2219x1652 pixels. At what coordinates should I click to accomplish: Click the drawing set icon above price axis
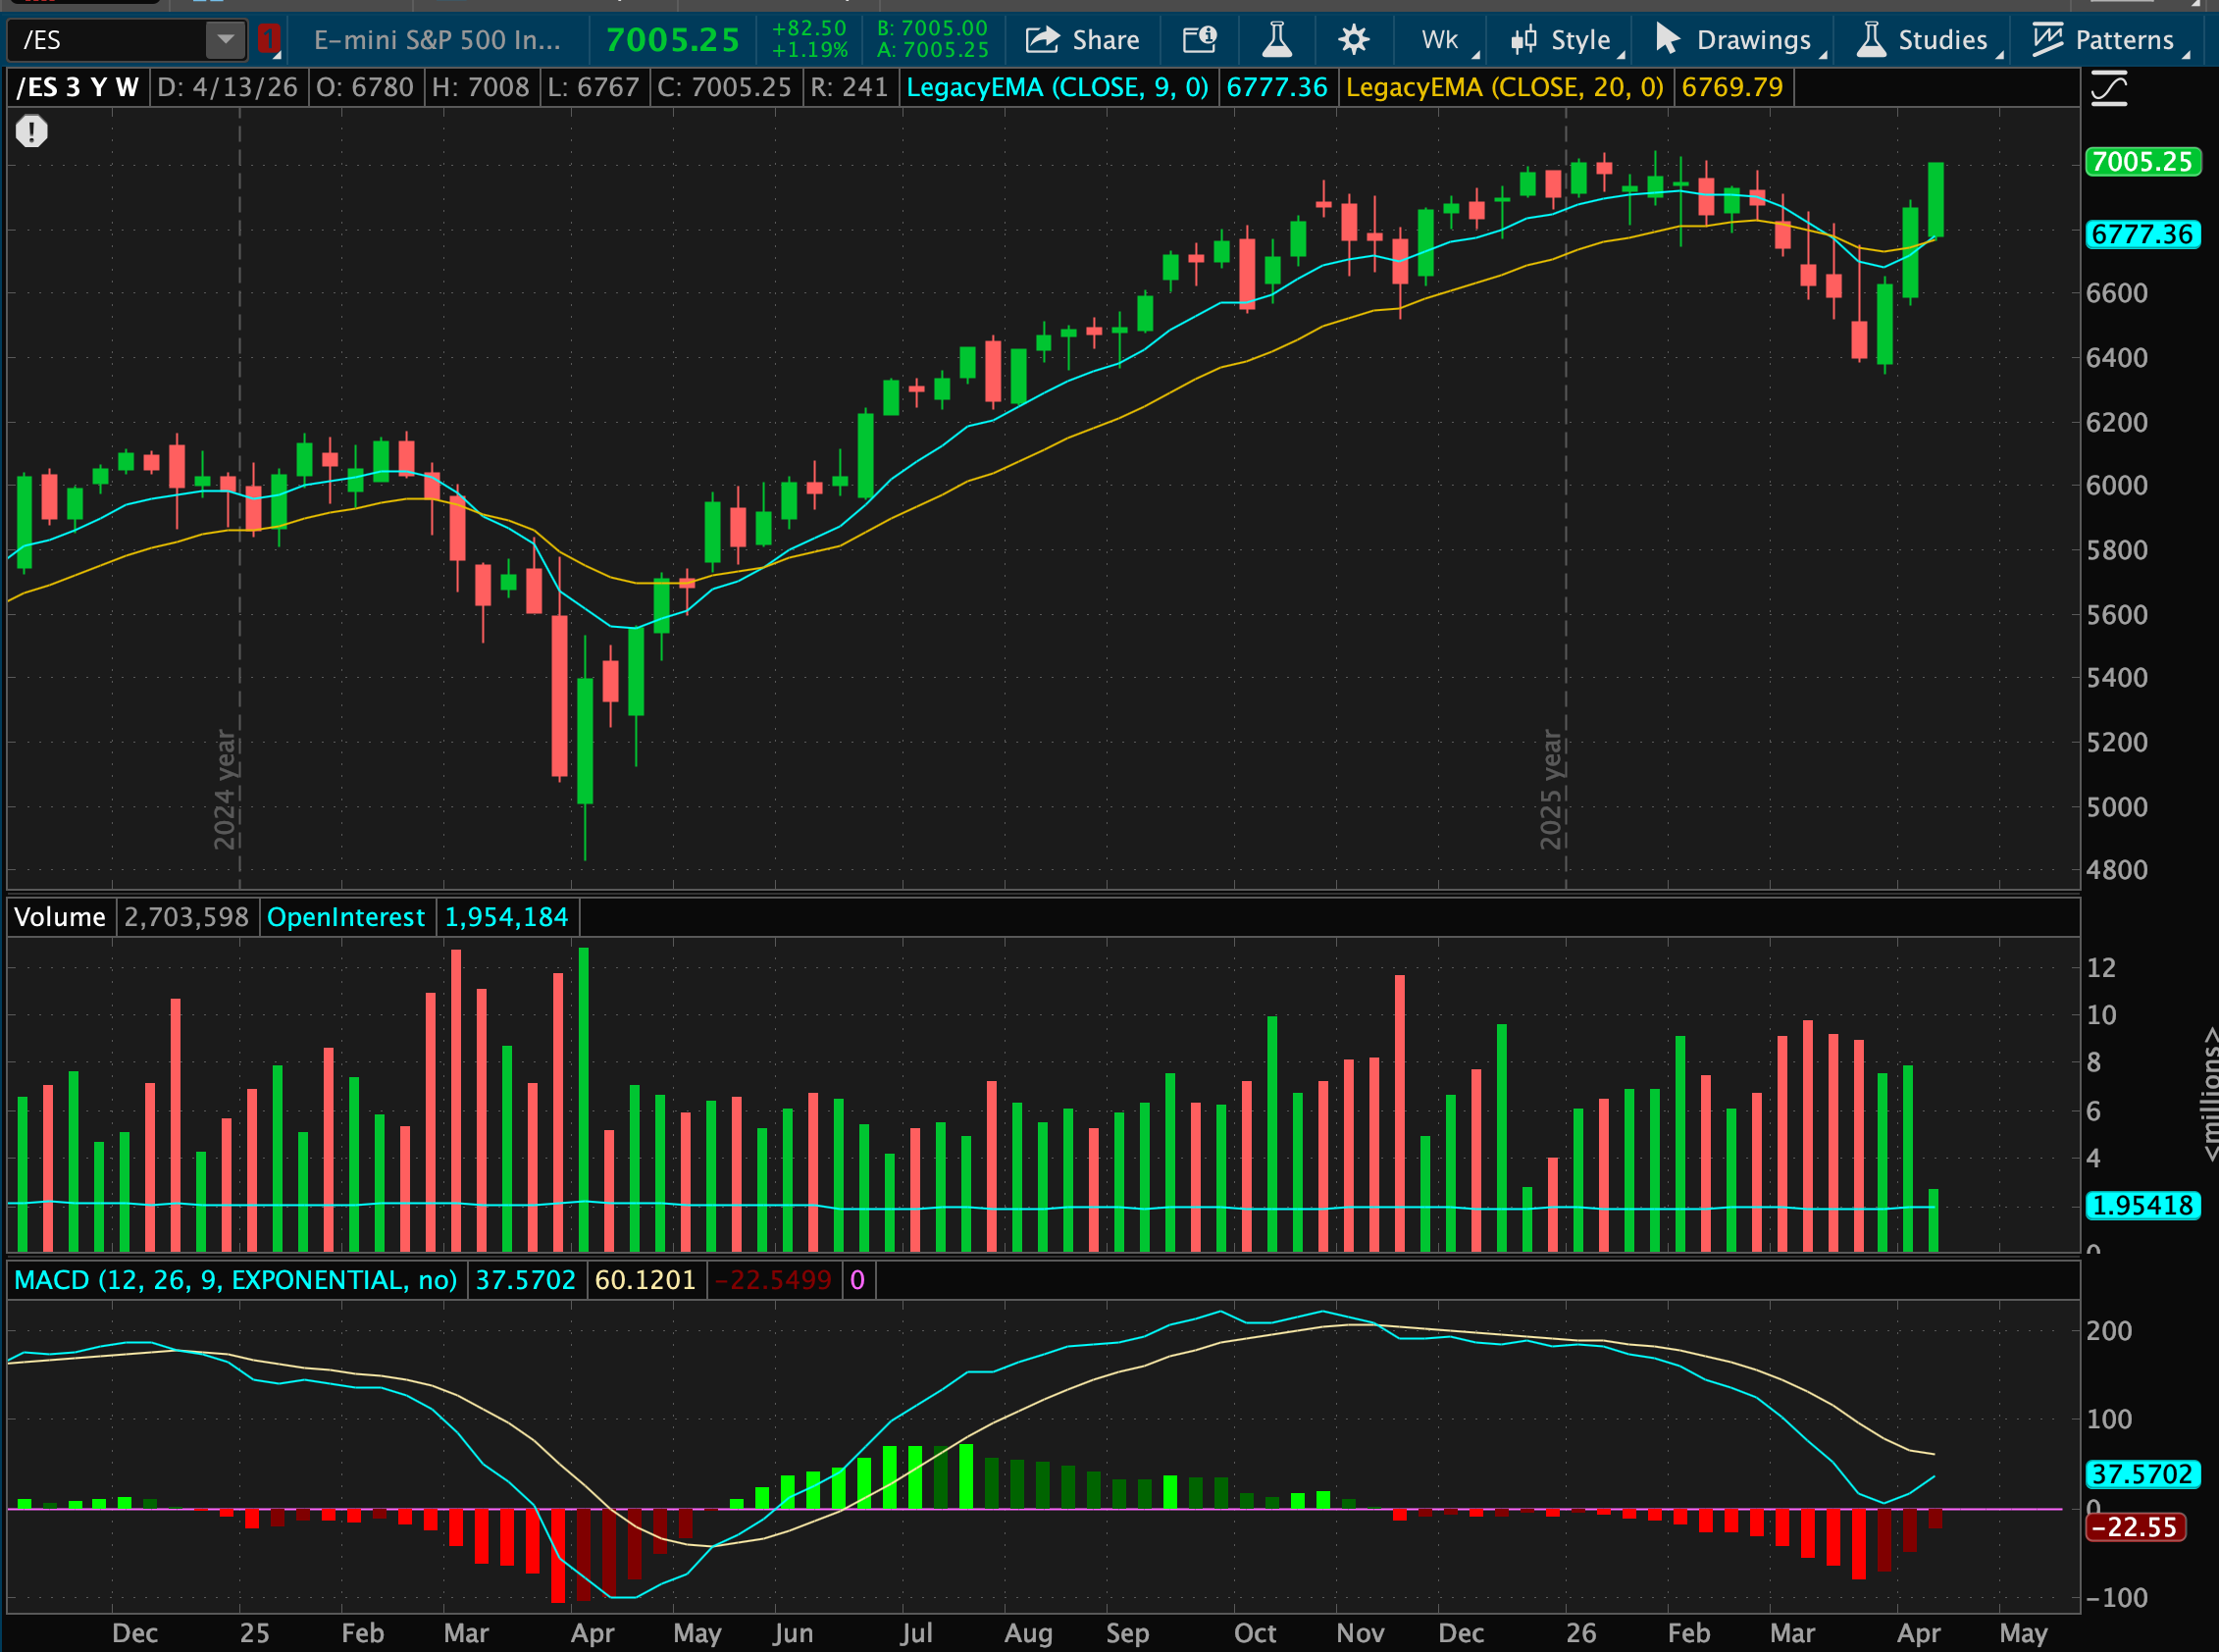click(2109, 89)
